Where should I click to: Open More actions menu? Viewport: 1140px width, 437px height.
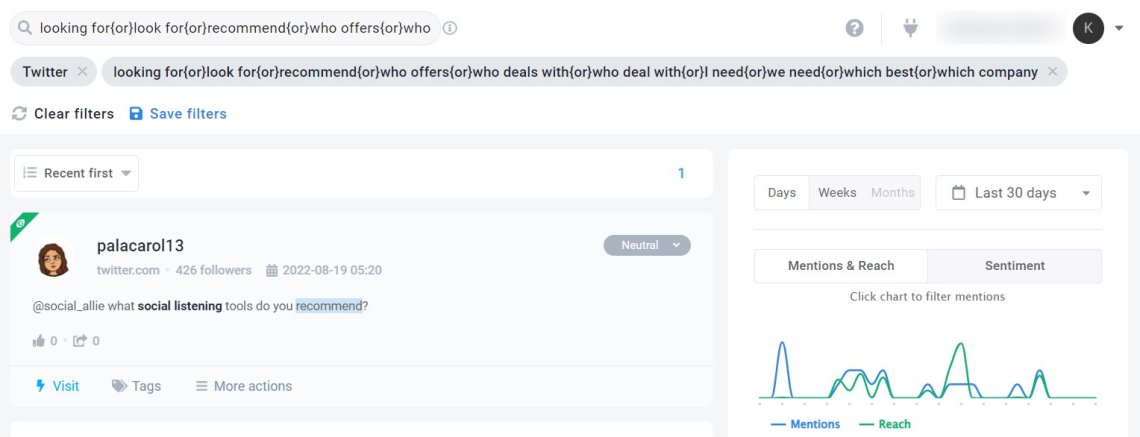click(x=244, y=386)
